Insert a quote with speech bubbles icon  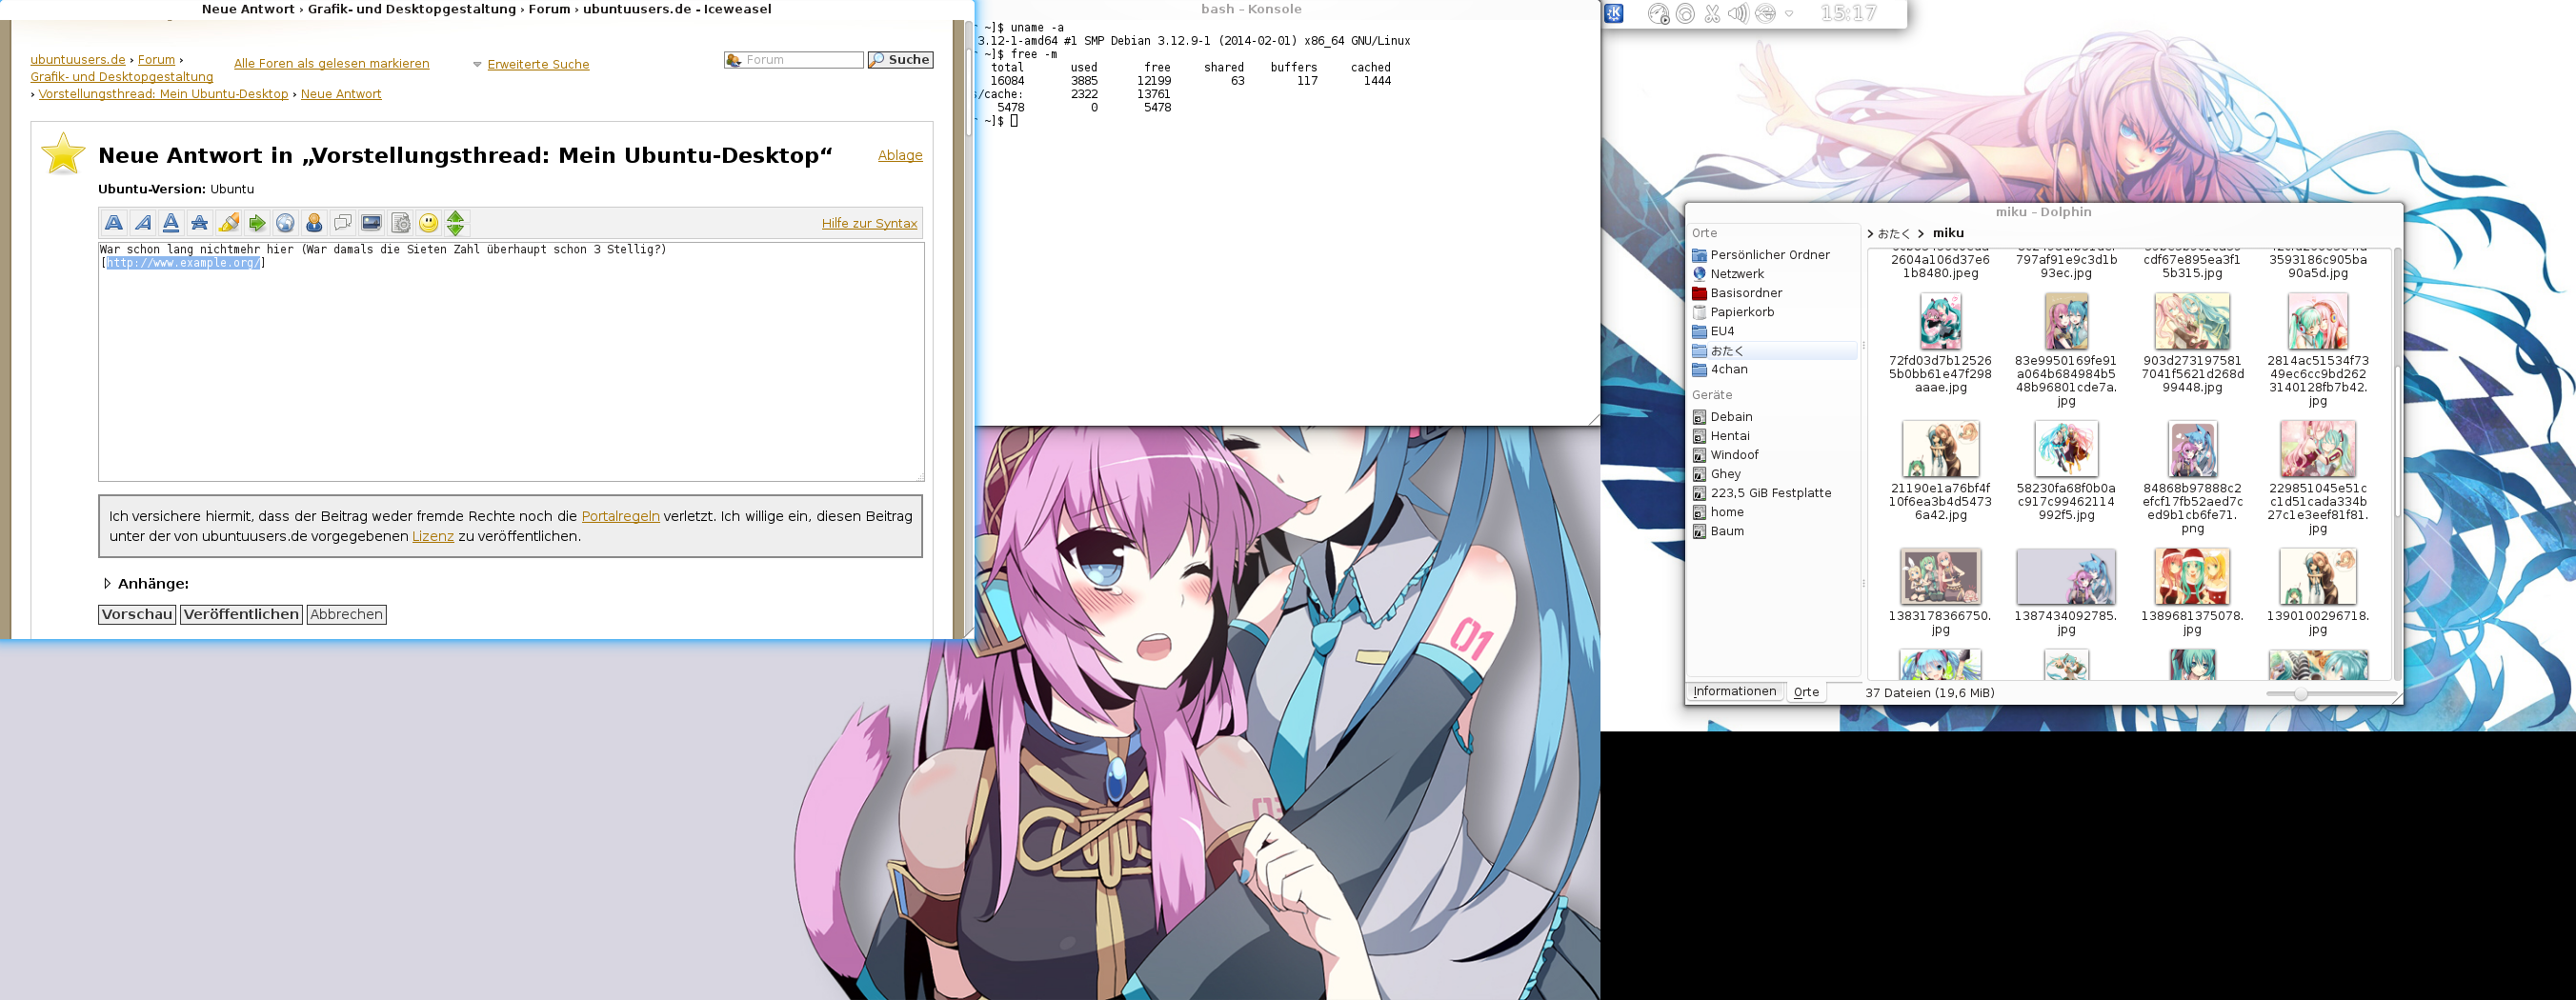pos(342,223)
